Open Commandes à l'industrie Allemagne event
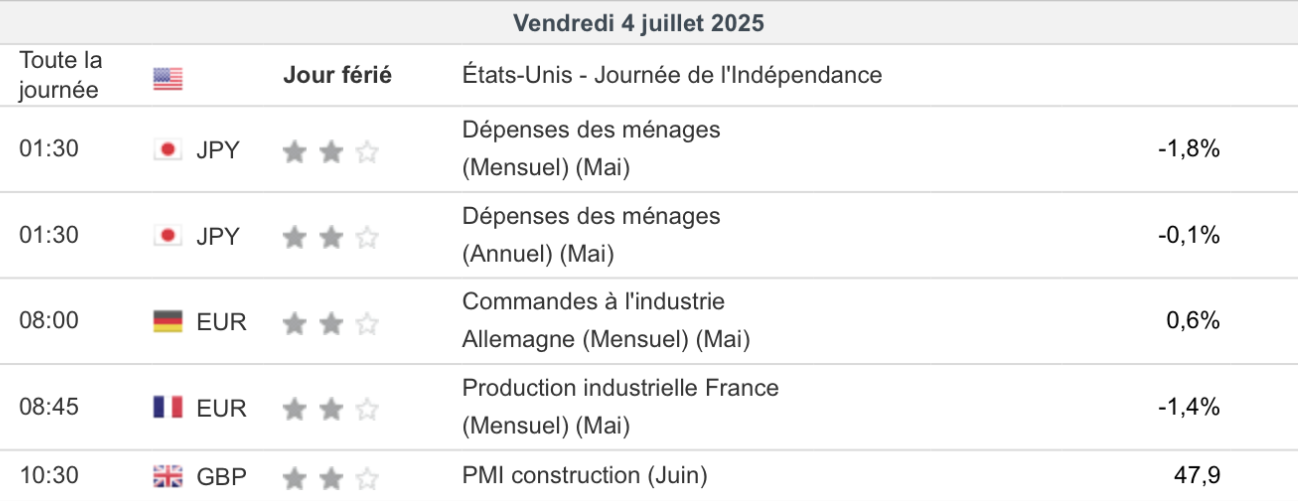The width and height of the screenshot is (1298, 501). (605, 321)
